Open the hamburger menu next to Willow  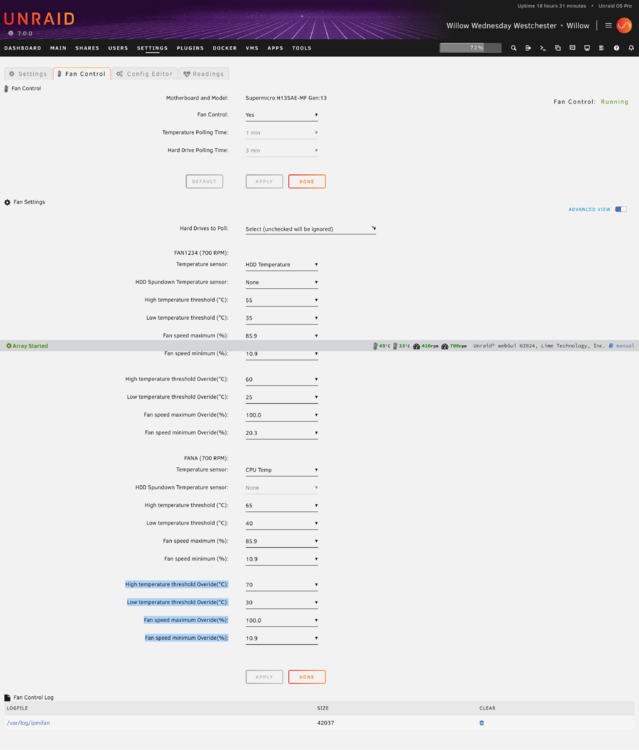point(608,25)
